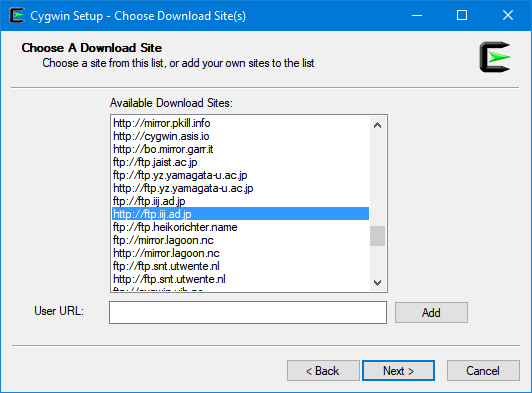Viewport: 532px width, 393px height.
Task: Maximize the Cygwin Setup window
Action: click(x=462, y=15)
